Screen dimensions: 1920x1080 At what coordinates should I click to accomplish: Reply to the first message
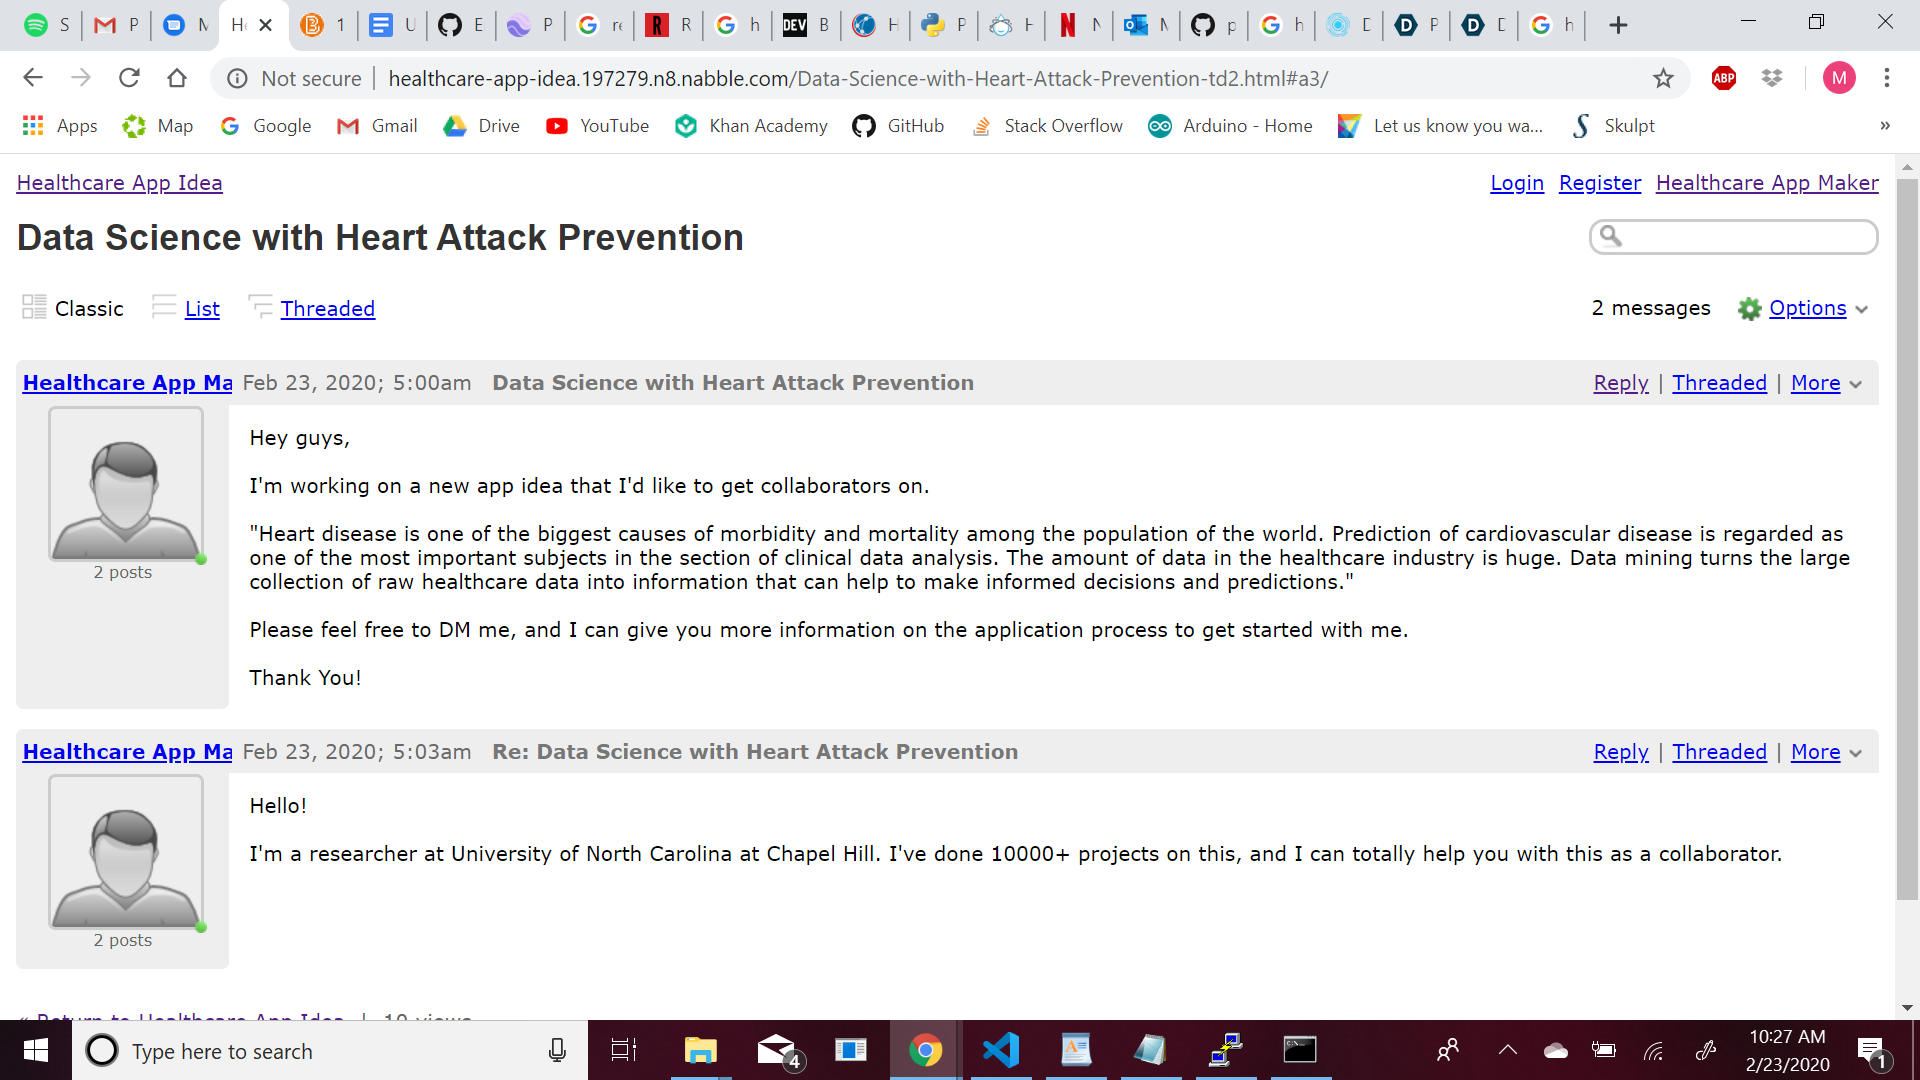pyautogui.click(x=1620, y=383)
